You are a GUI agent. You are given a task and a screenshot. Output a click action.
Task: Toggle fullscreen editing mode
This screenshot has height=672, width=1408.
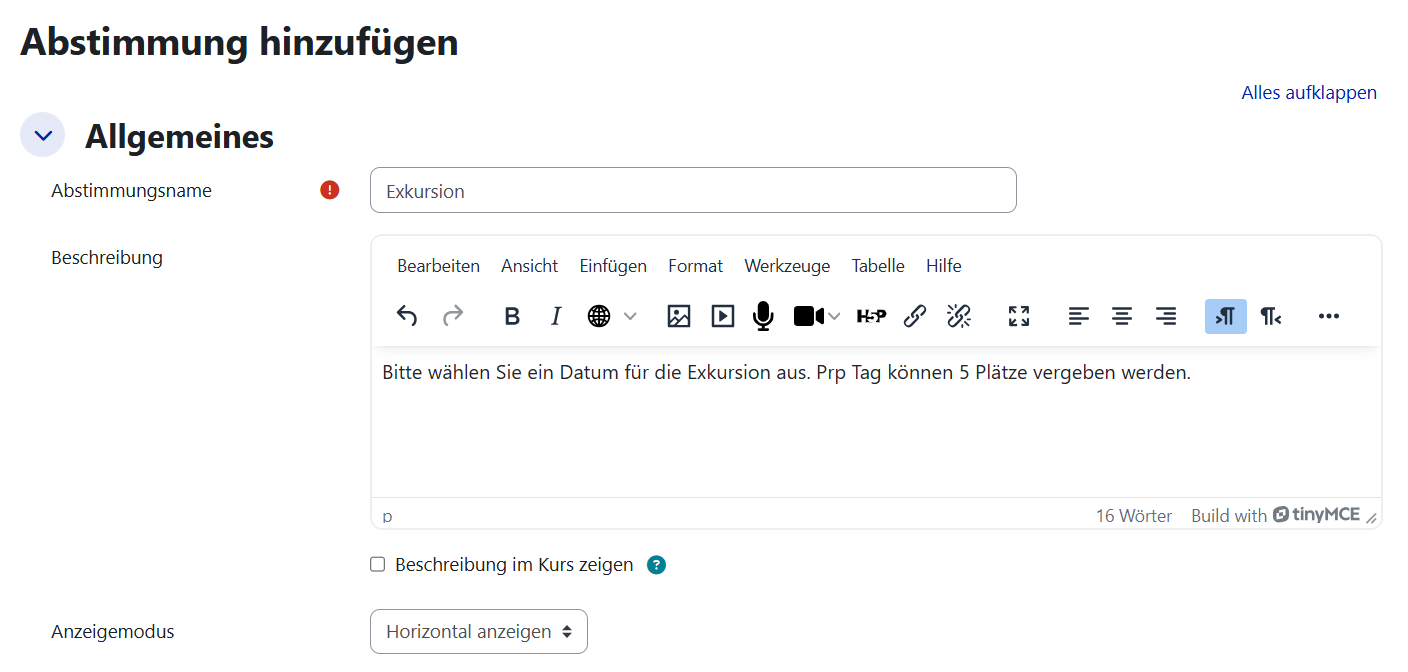click(1018, 316)
